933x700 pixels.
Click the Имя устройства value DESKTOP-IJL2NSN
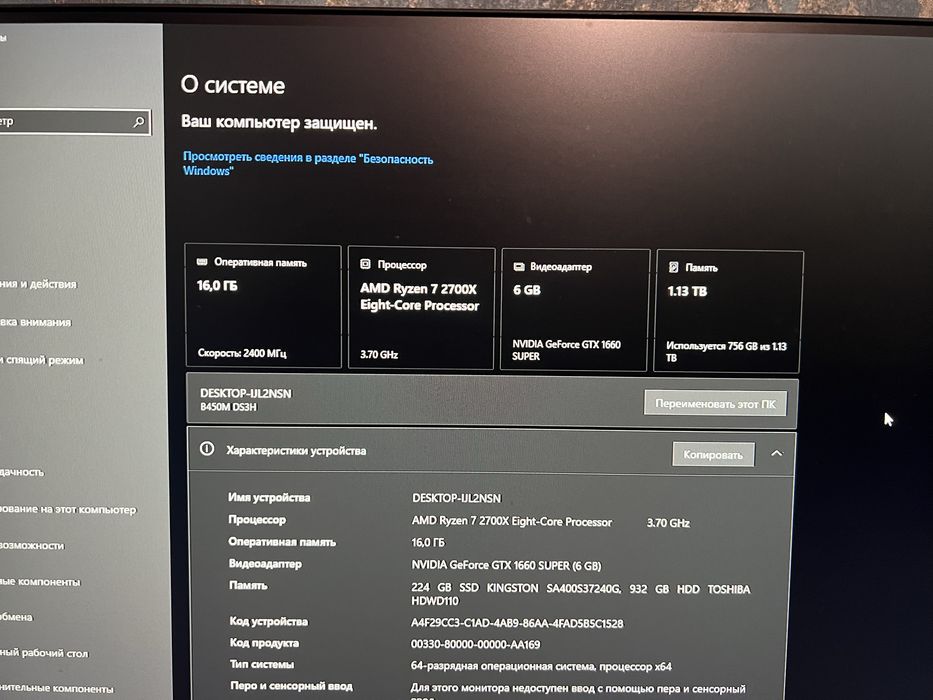coord(457,498)
